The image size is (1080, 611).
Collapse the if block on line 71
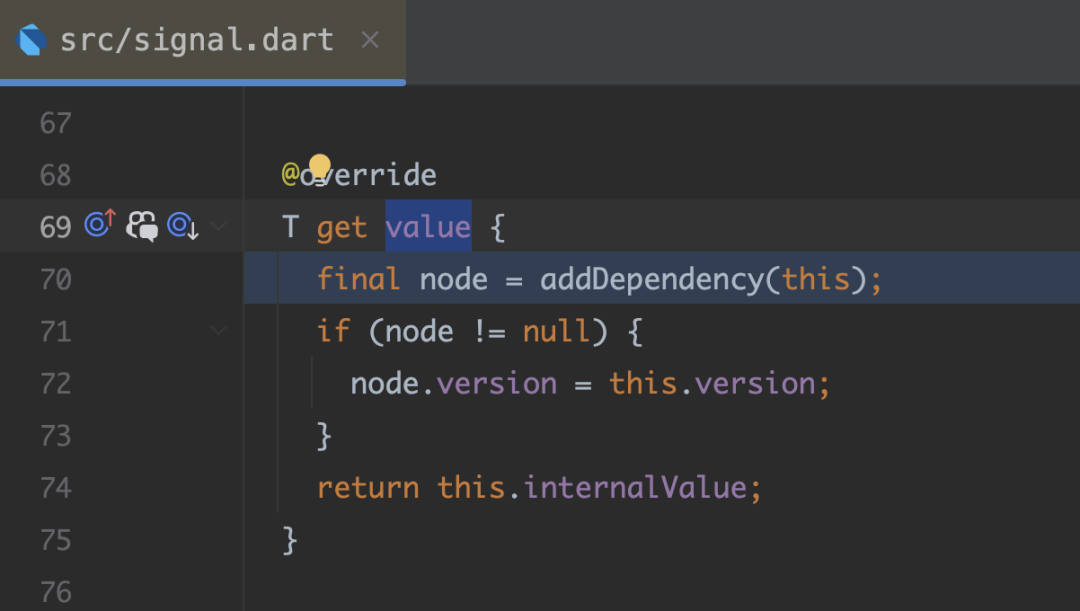pyautogui.click(x=219, y=331)
